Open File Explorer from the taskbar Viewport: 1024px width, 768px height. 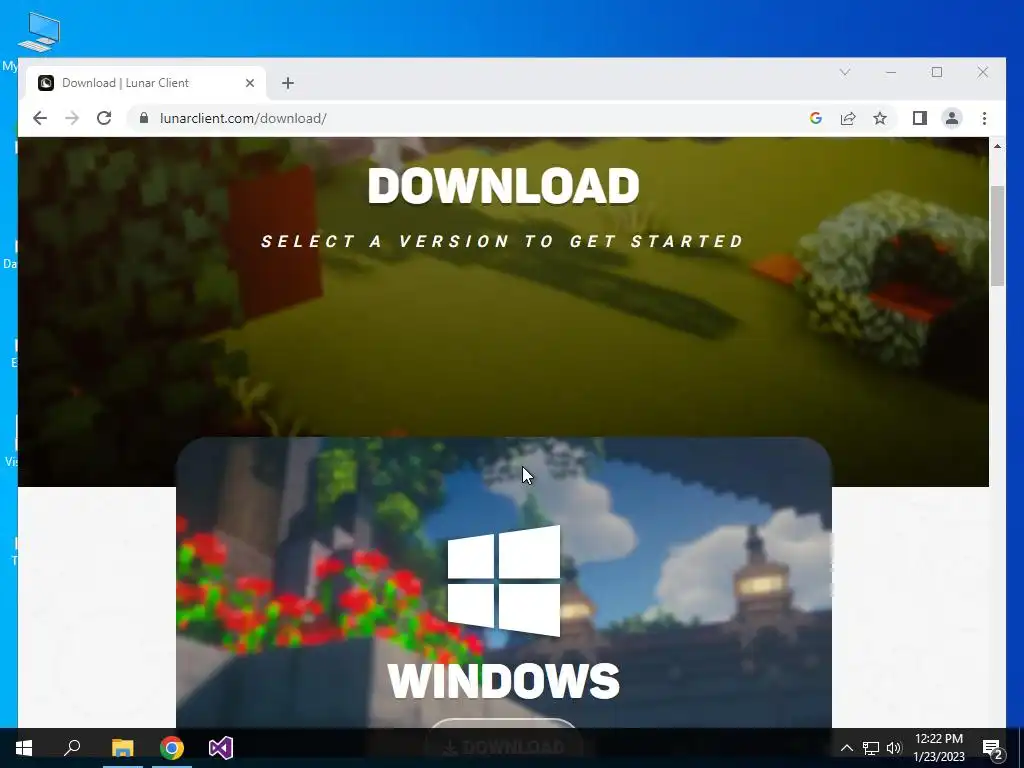coord(122,748)
